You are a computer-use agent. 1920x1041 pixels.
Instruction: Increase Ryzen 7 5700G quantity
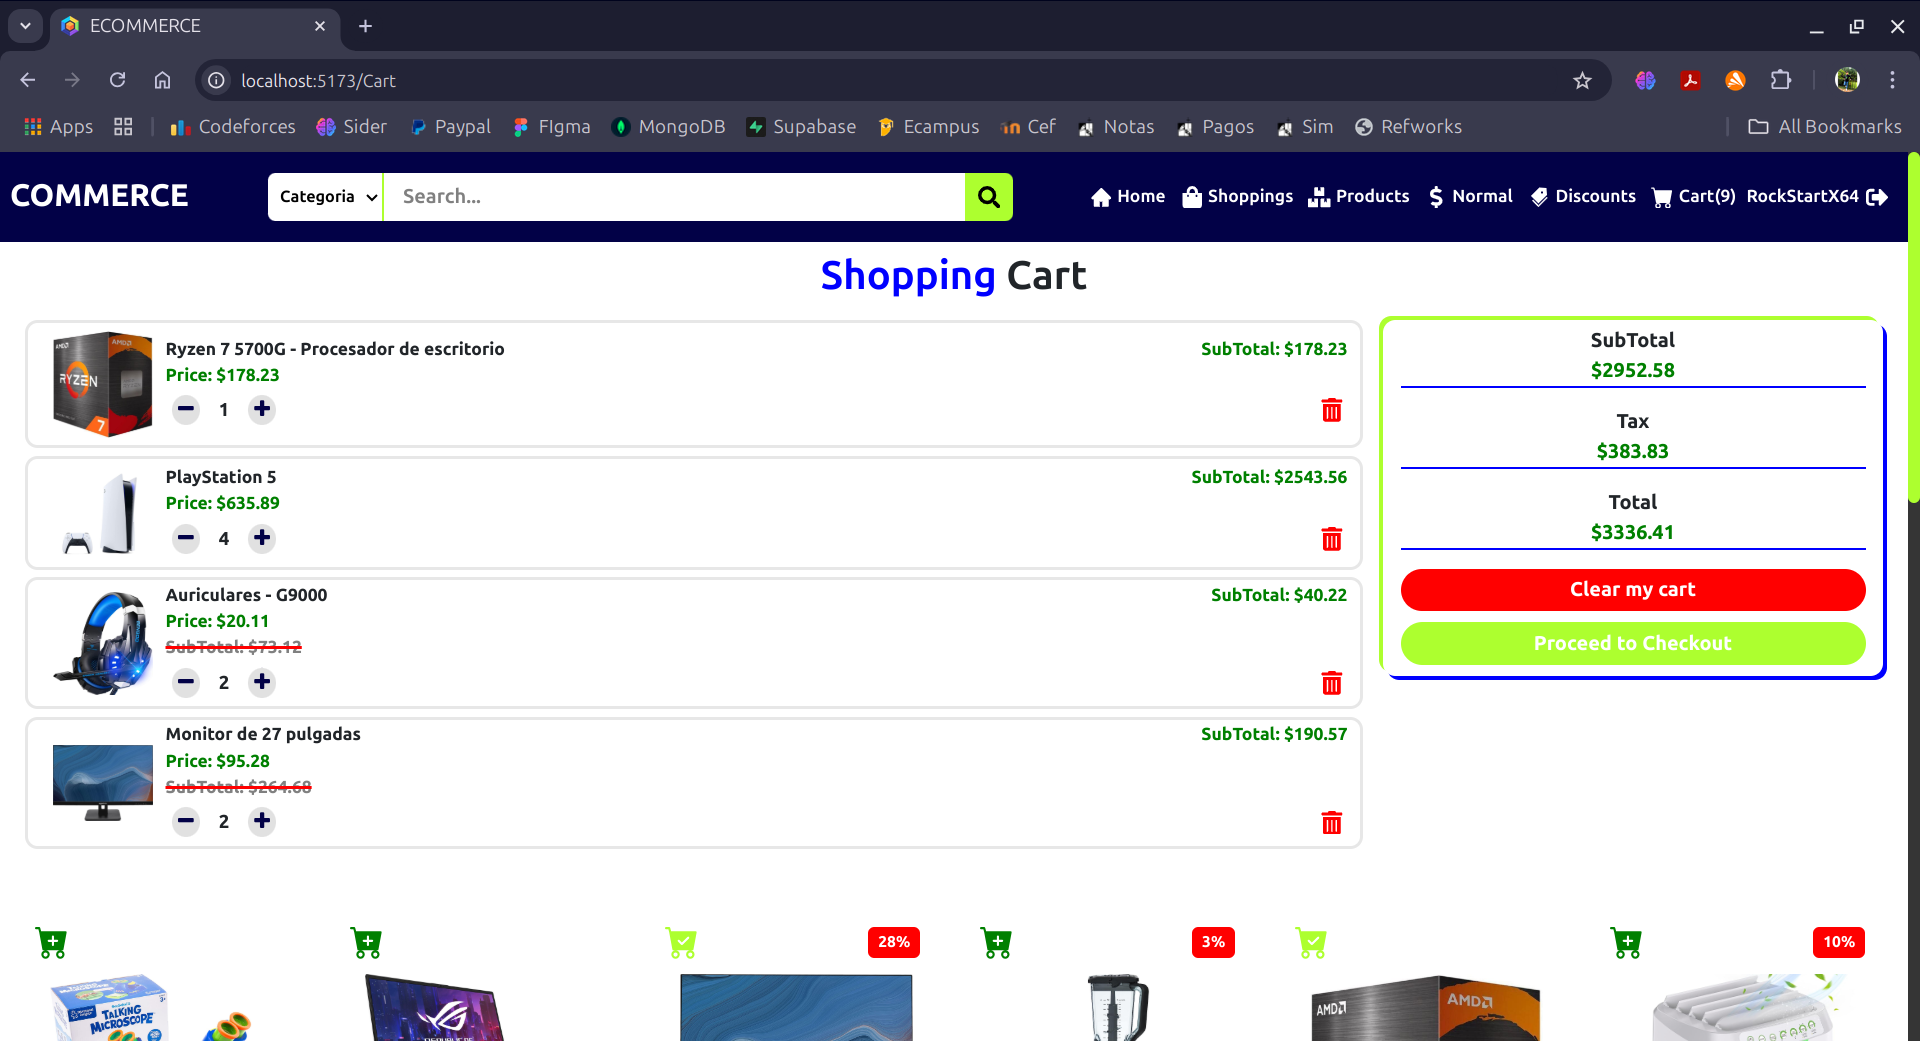262,409
